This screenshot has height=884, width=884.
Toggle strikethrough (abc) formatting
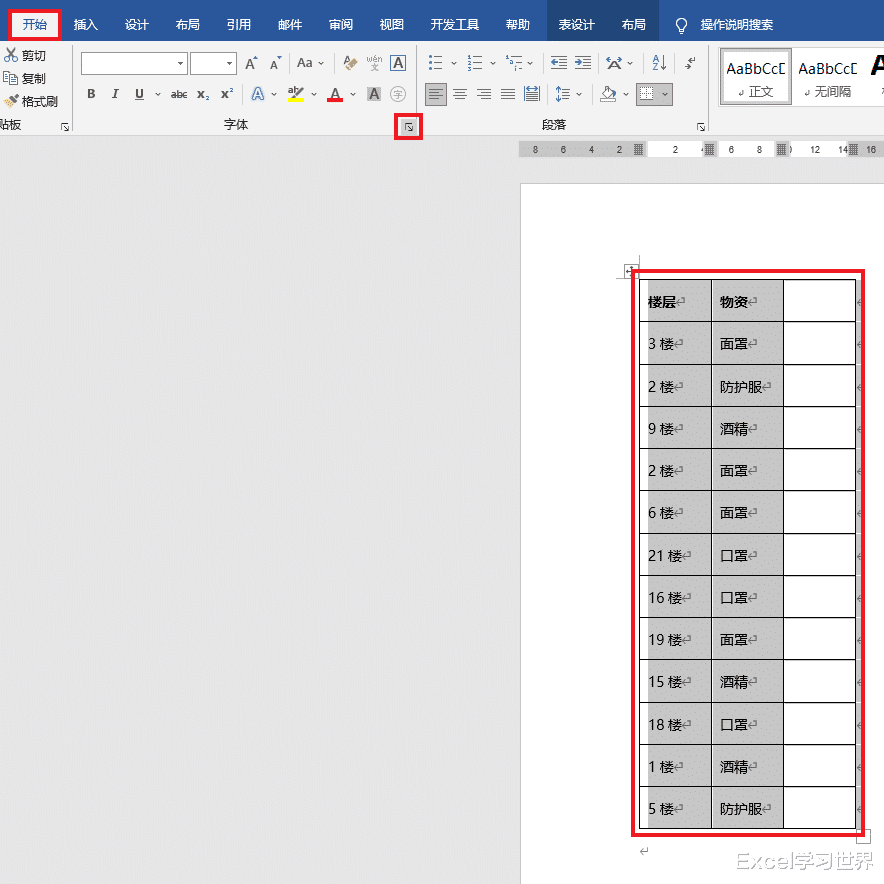(179, 94)
